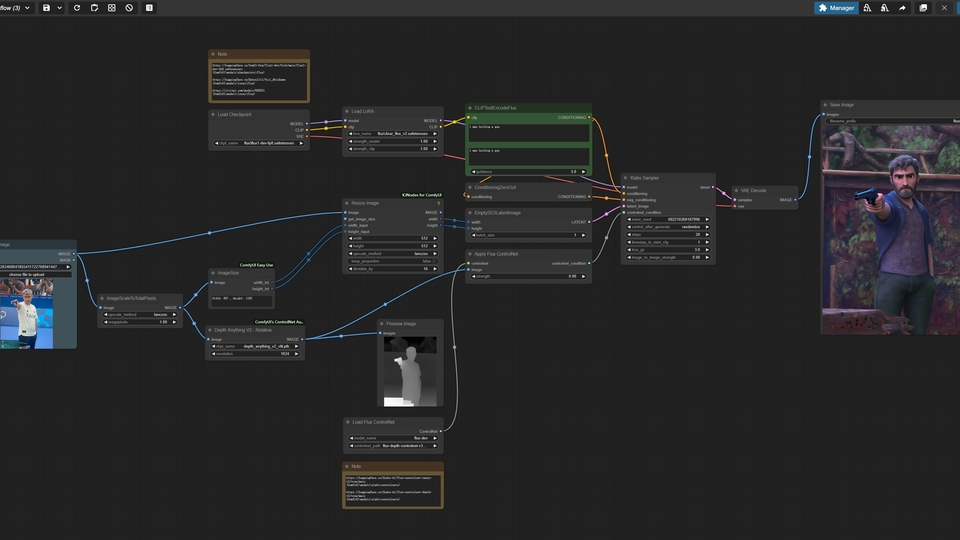Increase steps value in Xlabs Sampler
Image resolution: width=960 pixels, height=540 pixels.
[x=707, y=234]
